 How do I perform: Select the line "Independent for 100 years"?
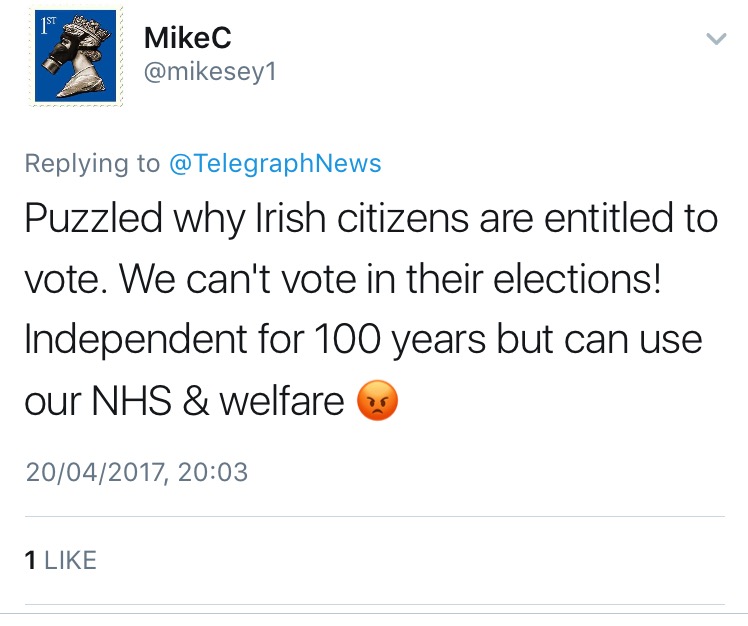click(363, 340)
